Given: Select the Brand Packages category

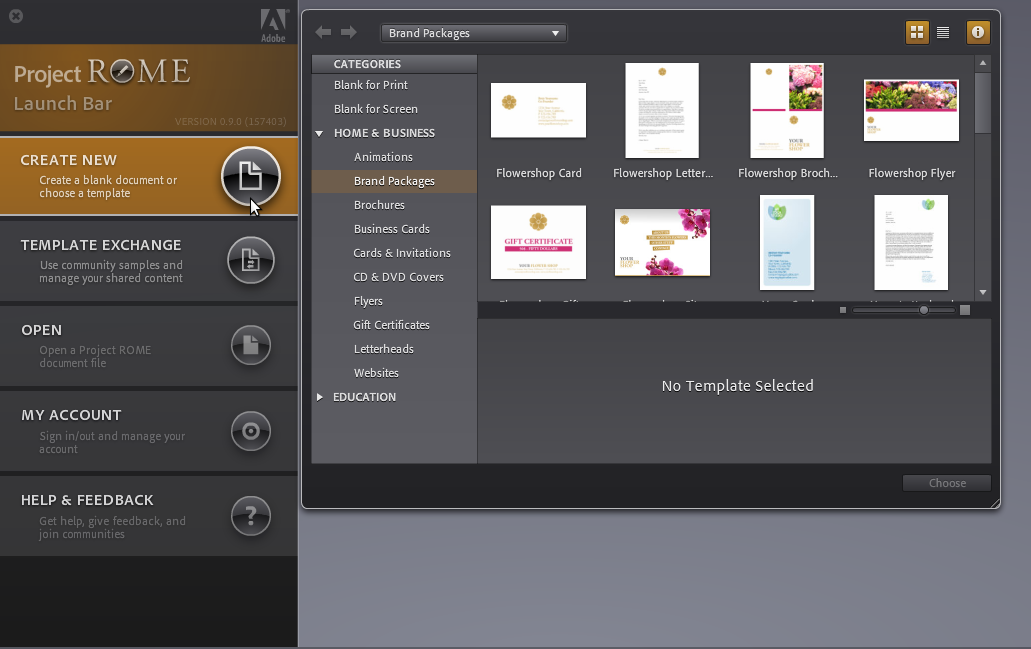Looking at the screenshot, I should click(x=395, y=181).
